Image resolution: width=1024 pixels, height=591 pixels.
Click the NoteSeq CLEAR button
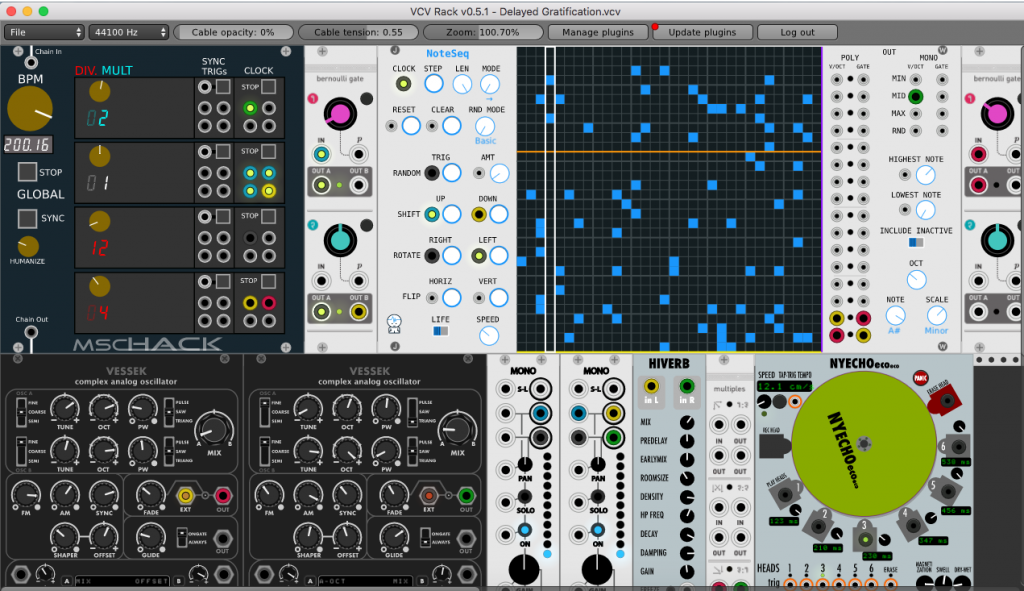[451, 125]
